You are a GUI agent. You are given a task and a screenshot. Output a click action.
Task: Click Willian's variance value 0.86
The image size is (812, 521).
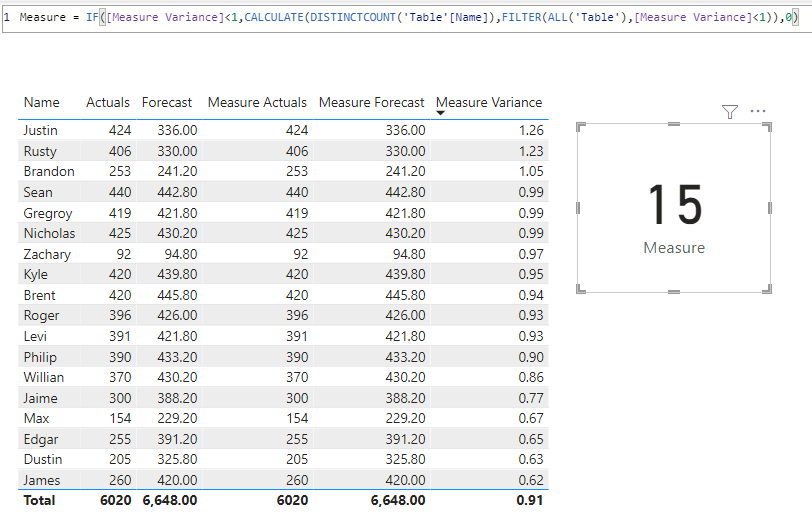coord(531,378)
